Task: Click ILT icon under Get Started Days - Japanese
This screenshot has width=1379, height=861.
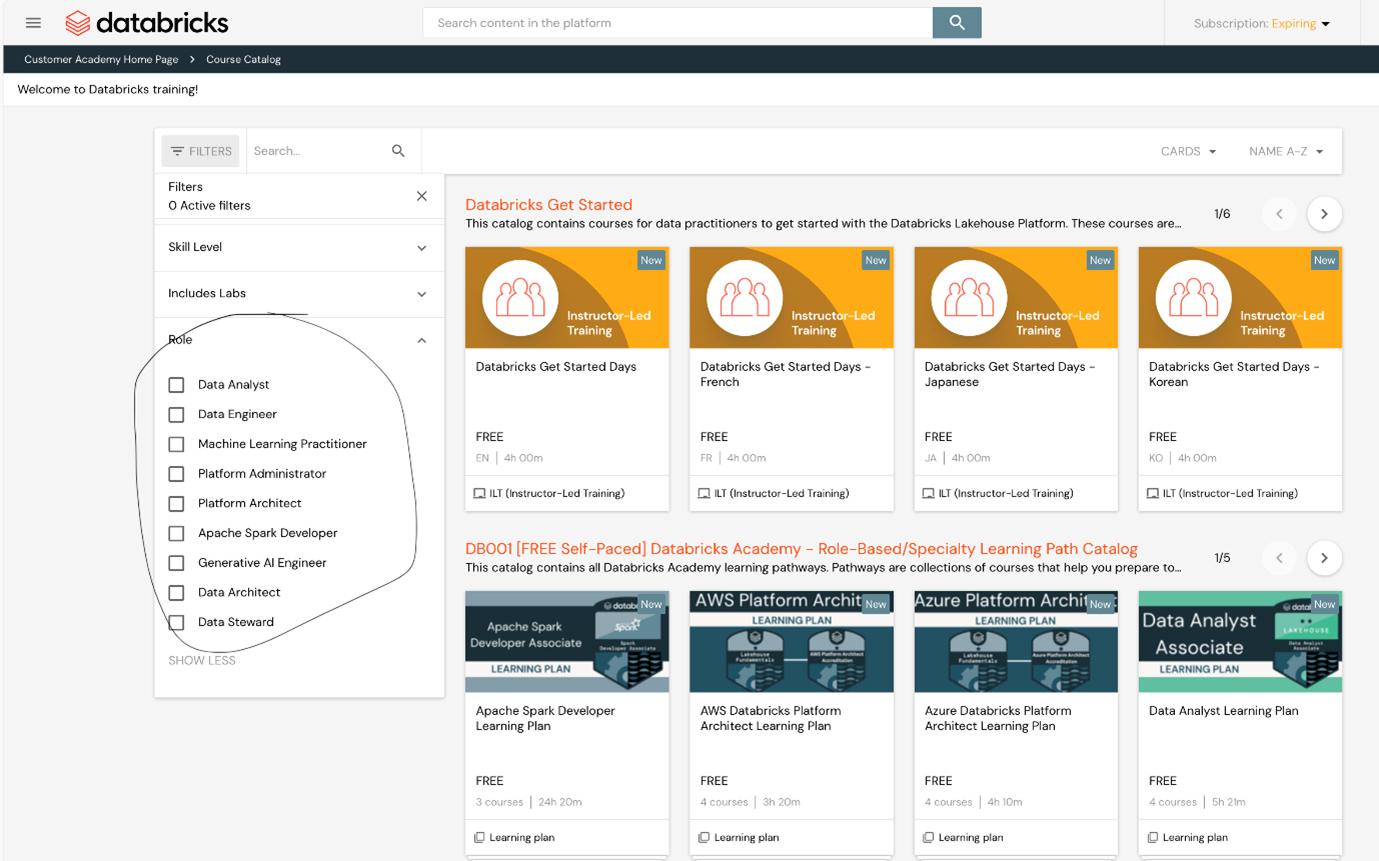Action: coord(928,493)
